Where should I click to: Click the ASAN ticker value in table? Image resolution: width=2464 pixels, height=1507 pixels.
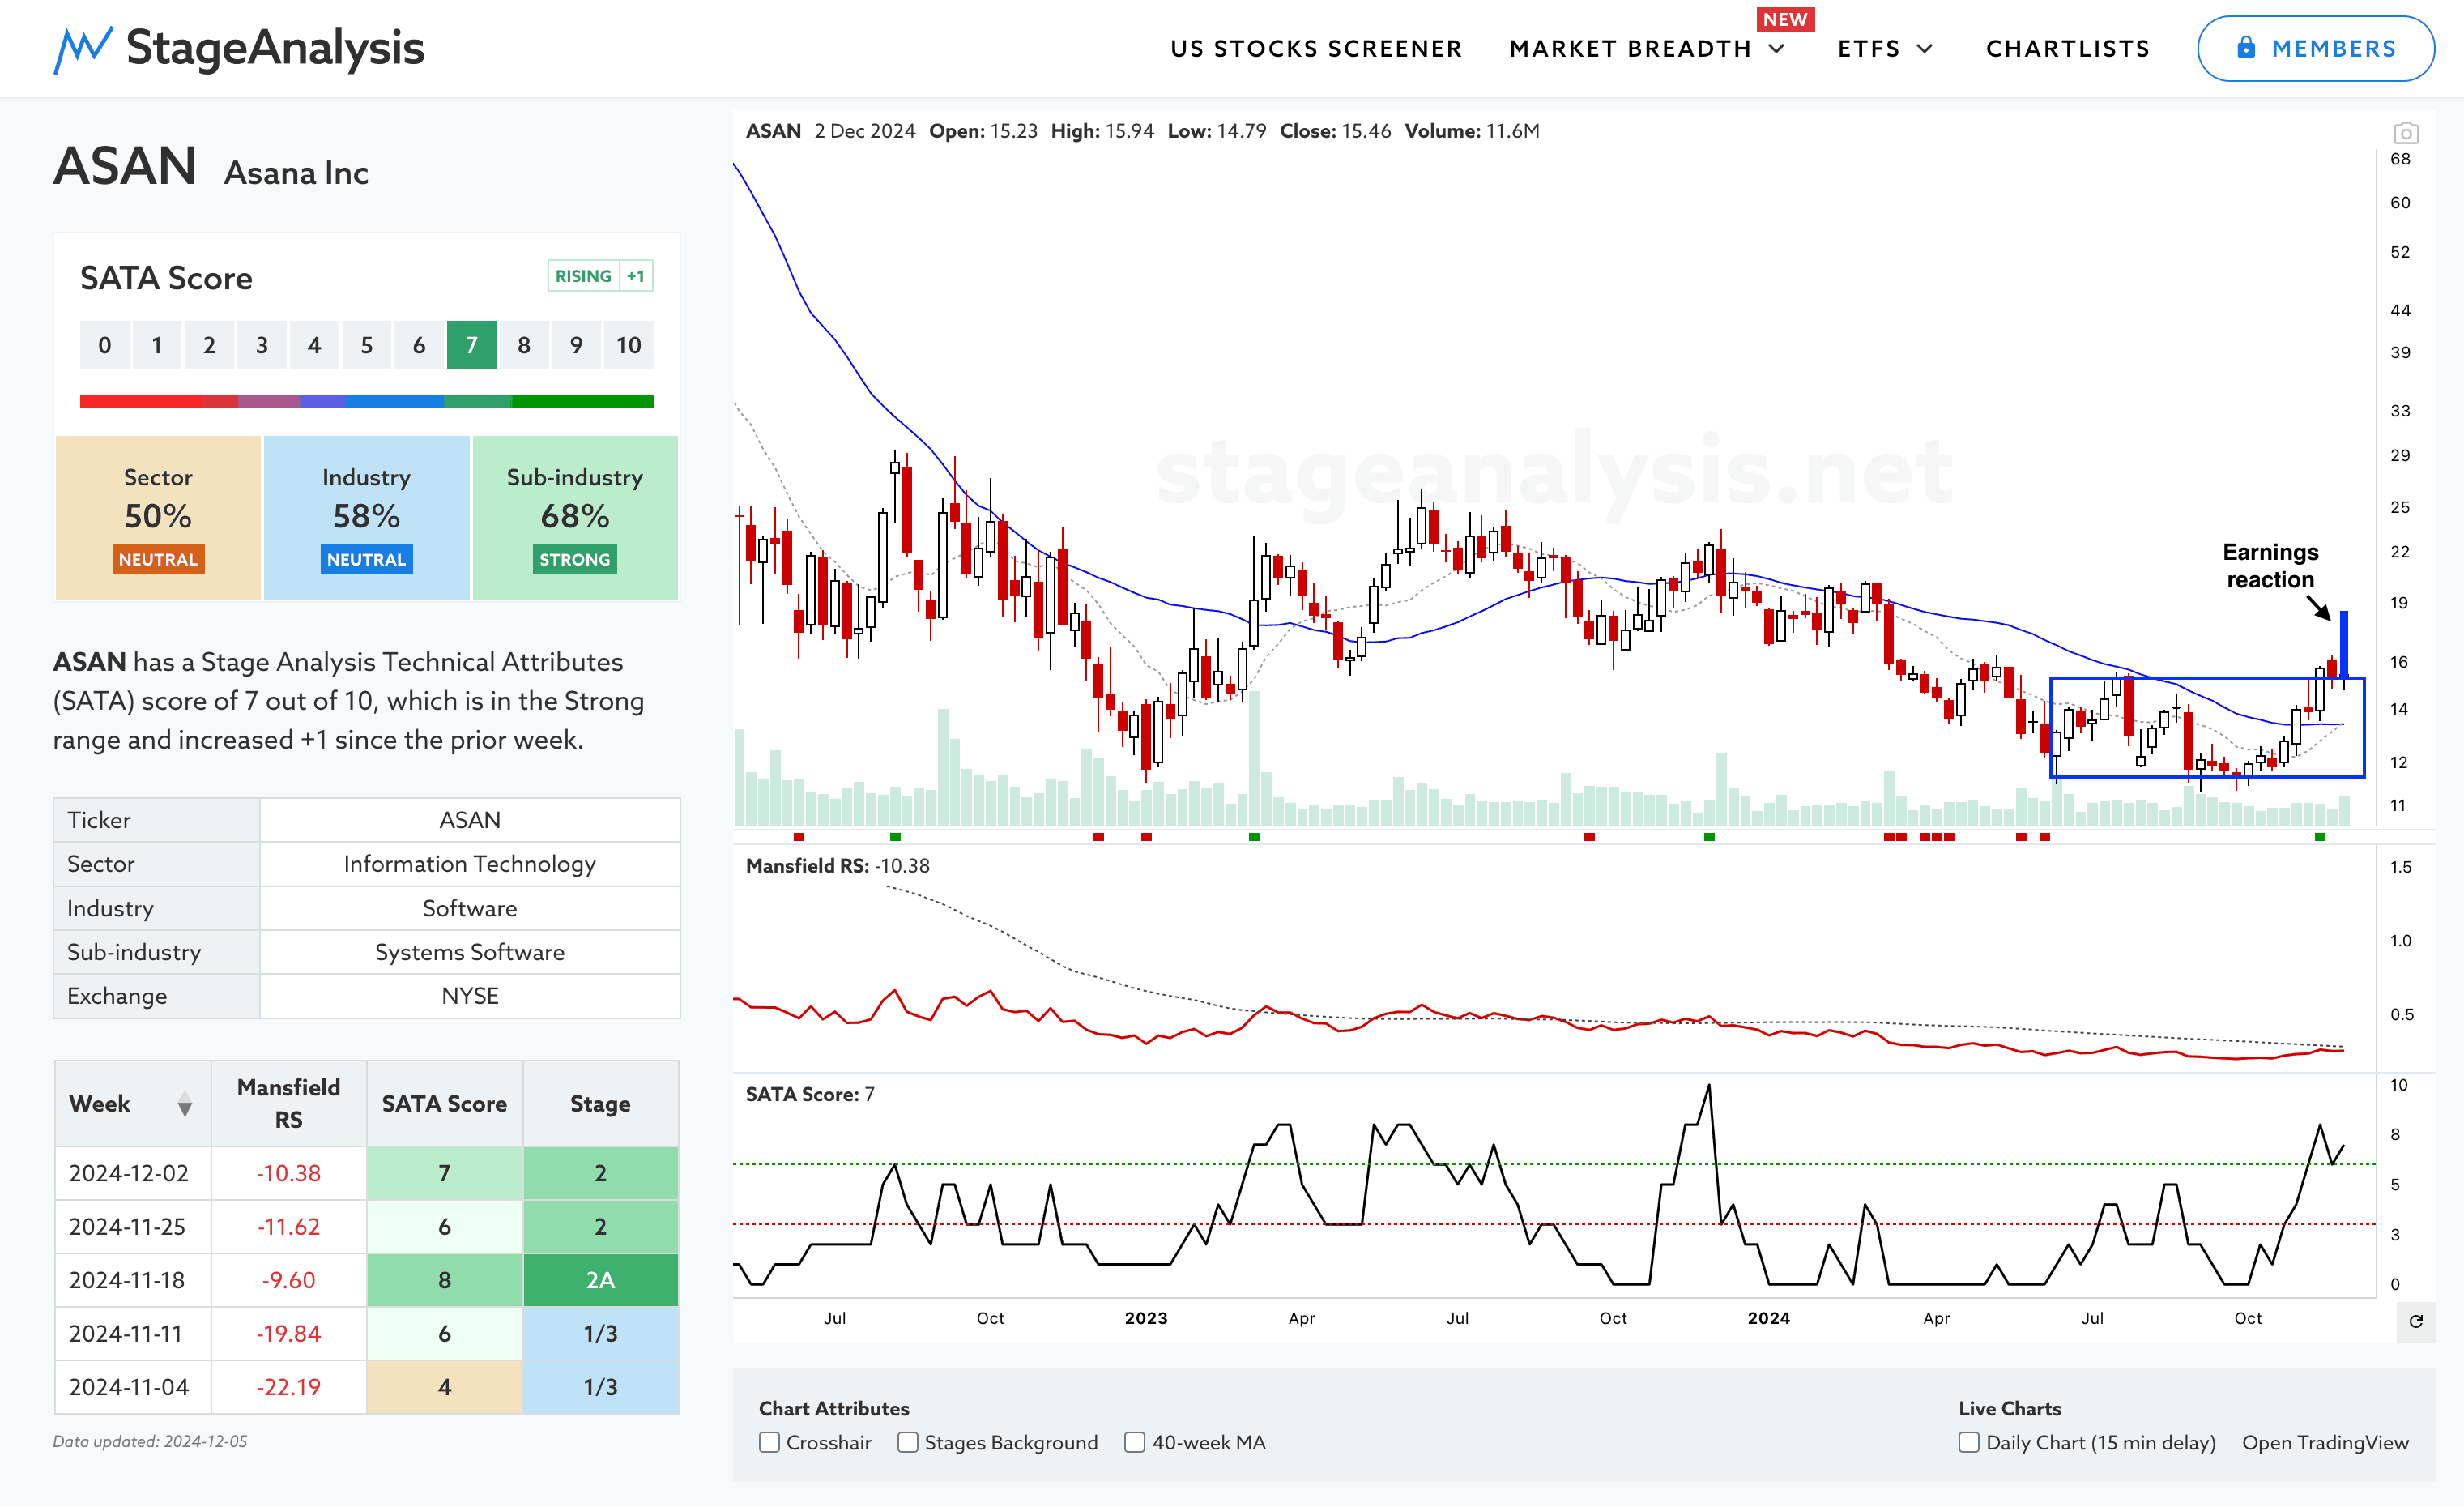469,820
